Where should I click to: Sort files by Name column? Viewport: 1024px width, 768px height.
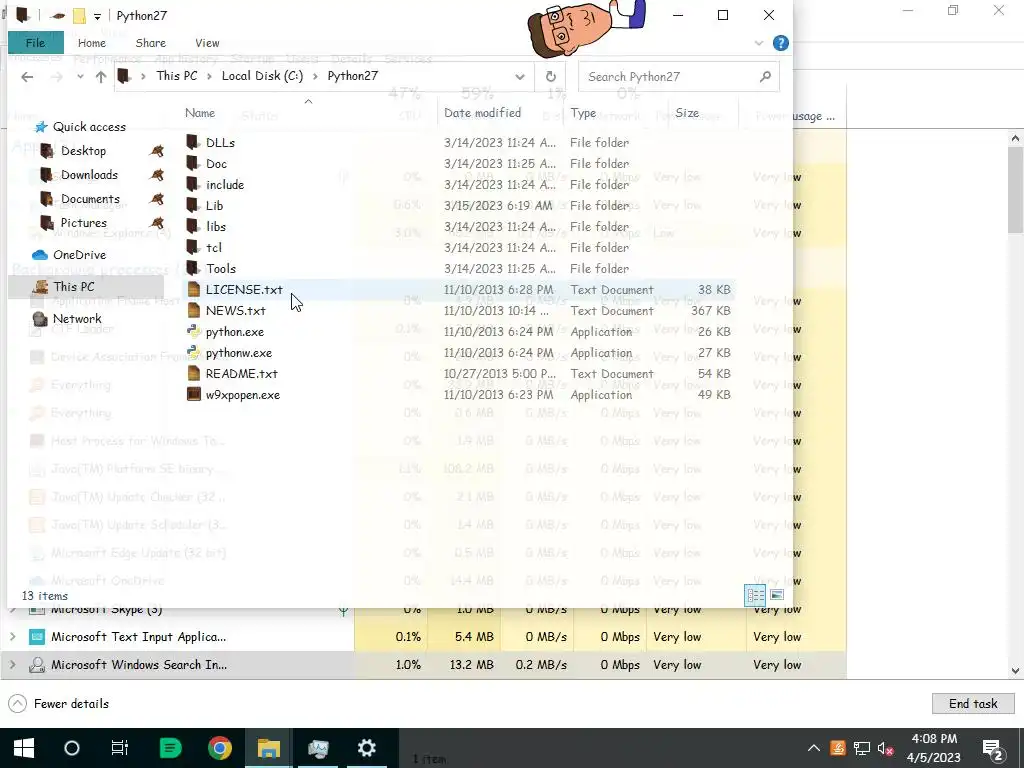click(200, 113)
